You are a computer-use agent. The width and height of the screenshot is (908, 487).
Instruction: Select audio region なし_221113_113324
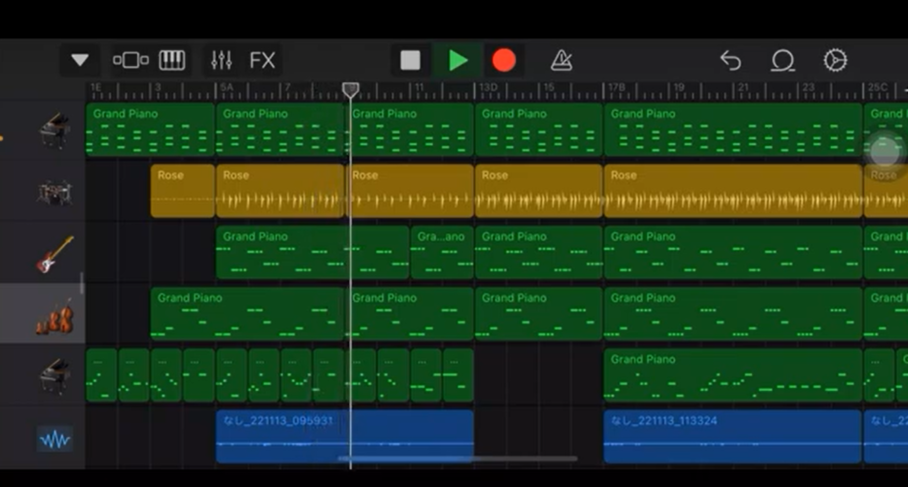click(733, 437)
